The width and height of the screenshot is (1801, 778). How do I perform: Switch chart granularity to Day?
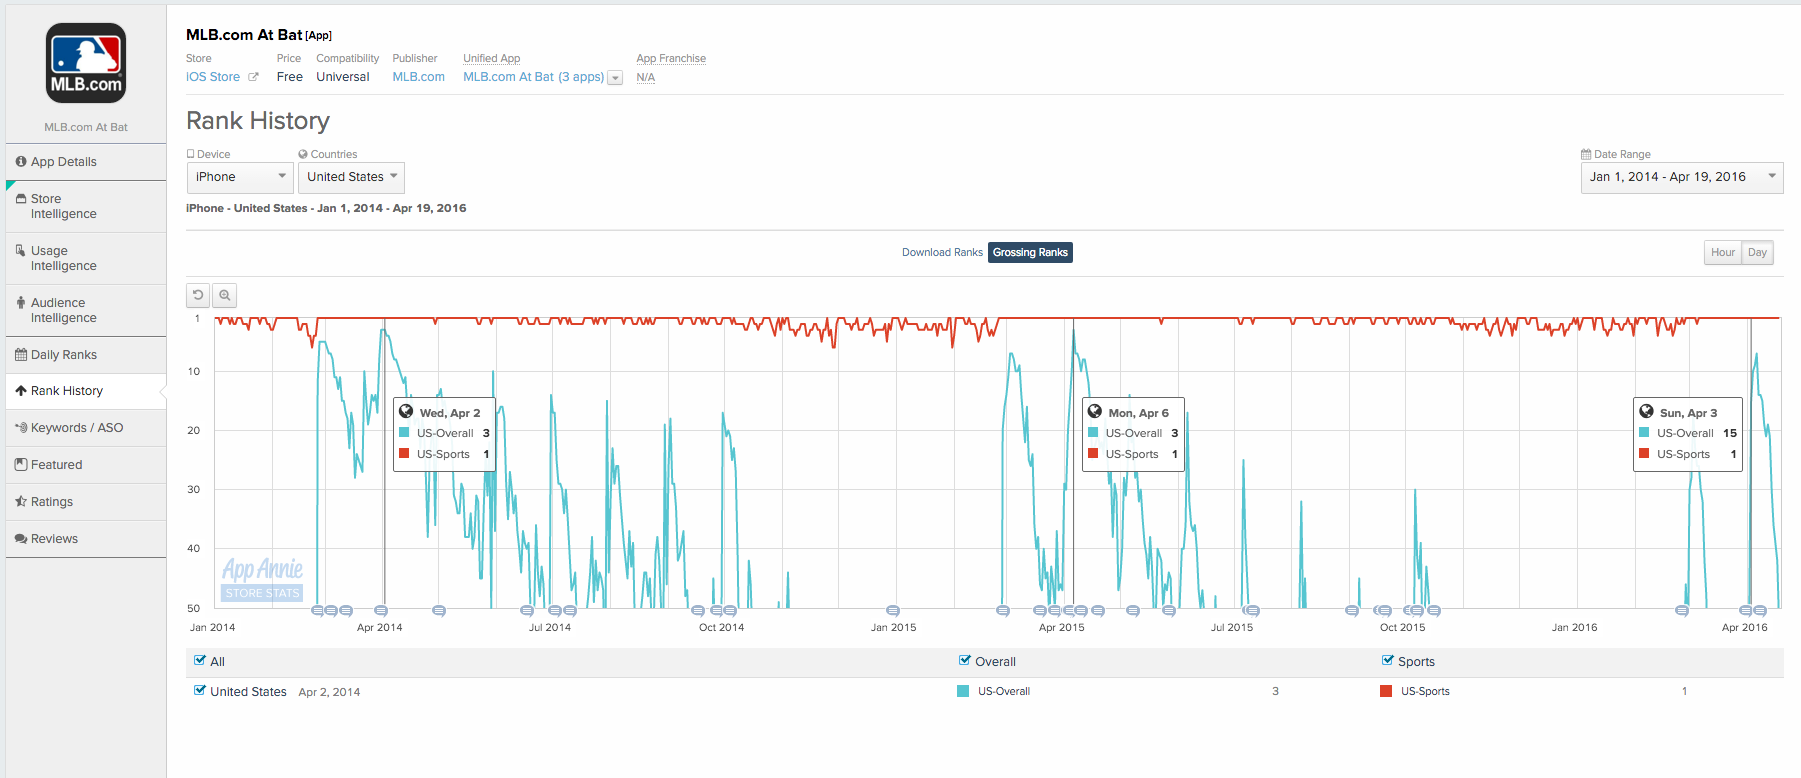pos(1757,252)
